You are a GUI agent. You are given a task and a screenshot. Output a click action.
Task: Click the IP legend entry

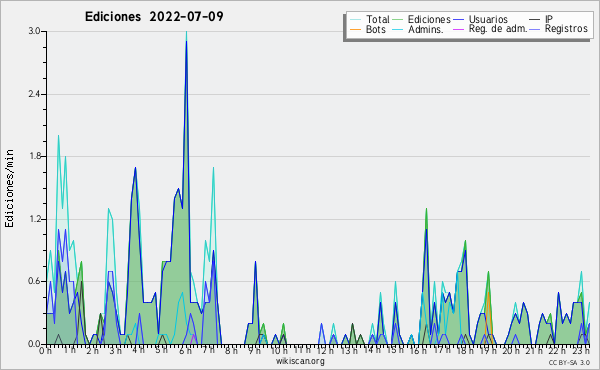pyautogui.click(x=541, y=19)
